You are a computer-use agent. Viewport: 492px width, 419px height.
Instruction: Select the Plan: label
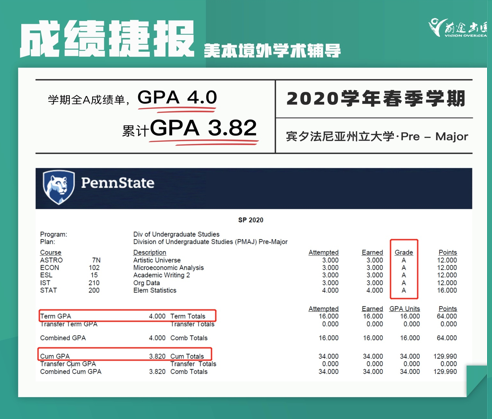point(47,242)
